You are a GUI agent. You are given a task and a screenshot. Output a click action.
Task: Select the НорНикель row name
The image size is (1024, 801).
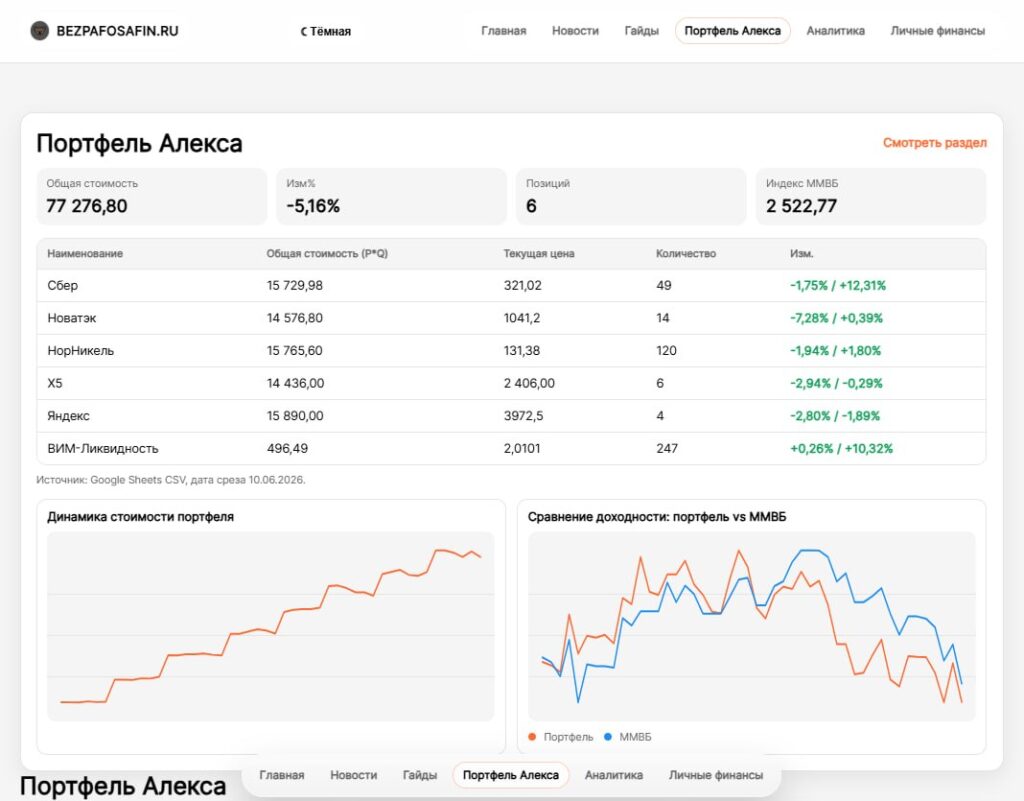coord(80,351)
